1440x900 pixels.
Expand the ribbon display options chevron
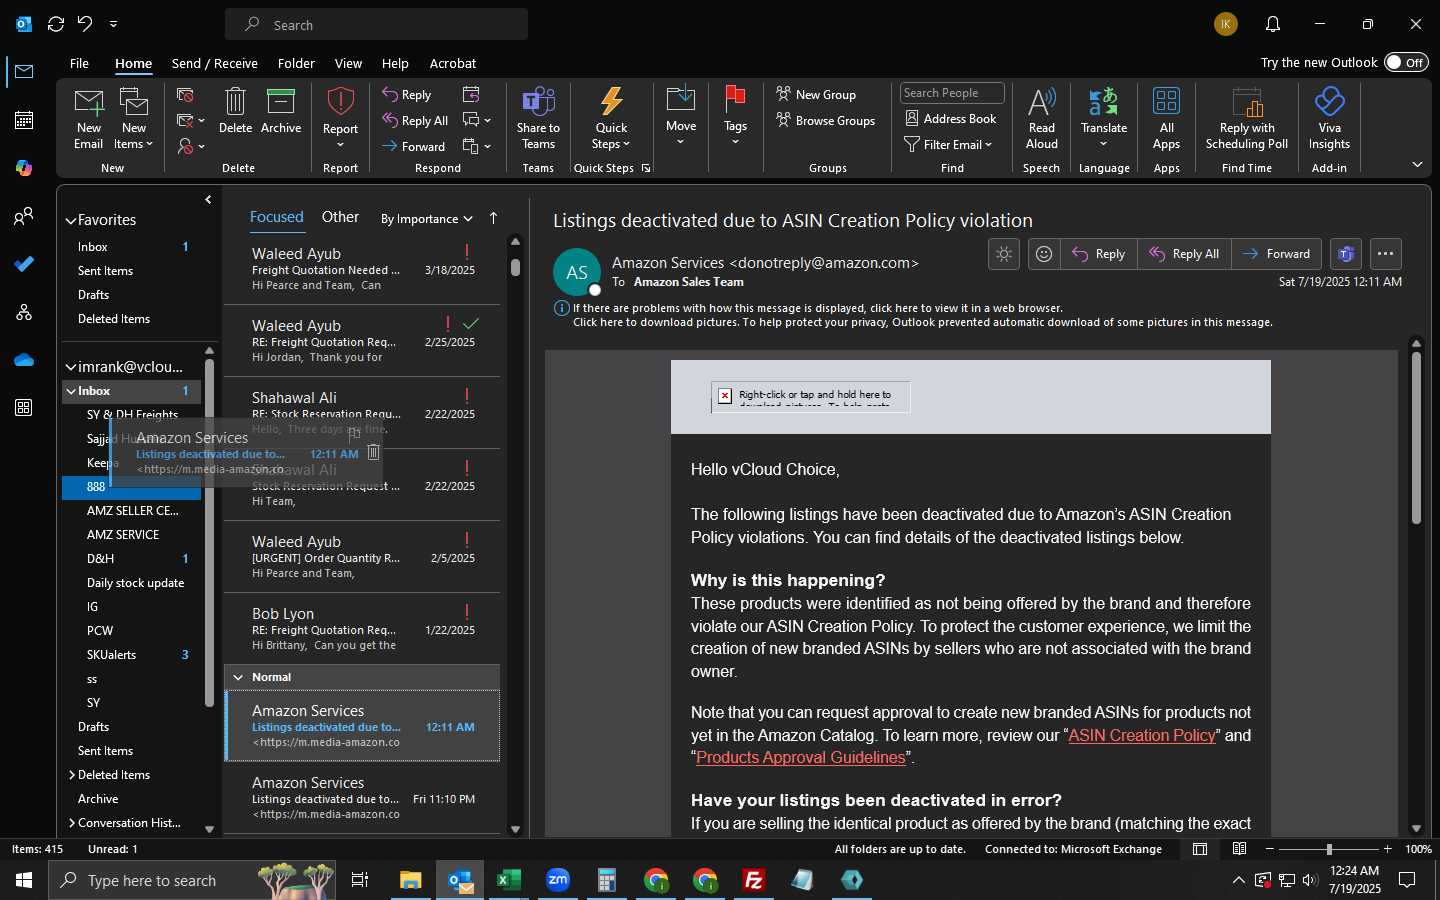point(1417,164)
